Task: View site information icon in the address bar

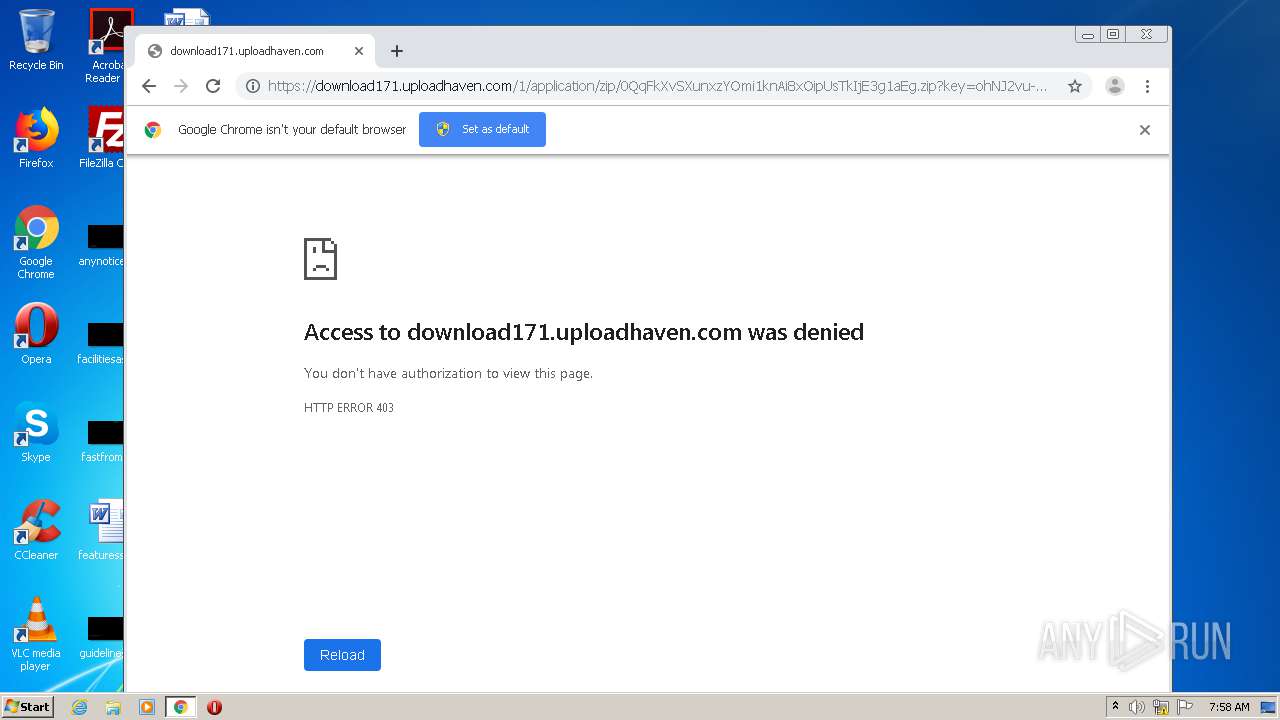Action: (253, 86)
